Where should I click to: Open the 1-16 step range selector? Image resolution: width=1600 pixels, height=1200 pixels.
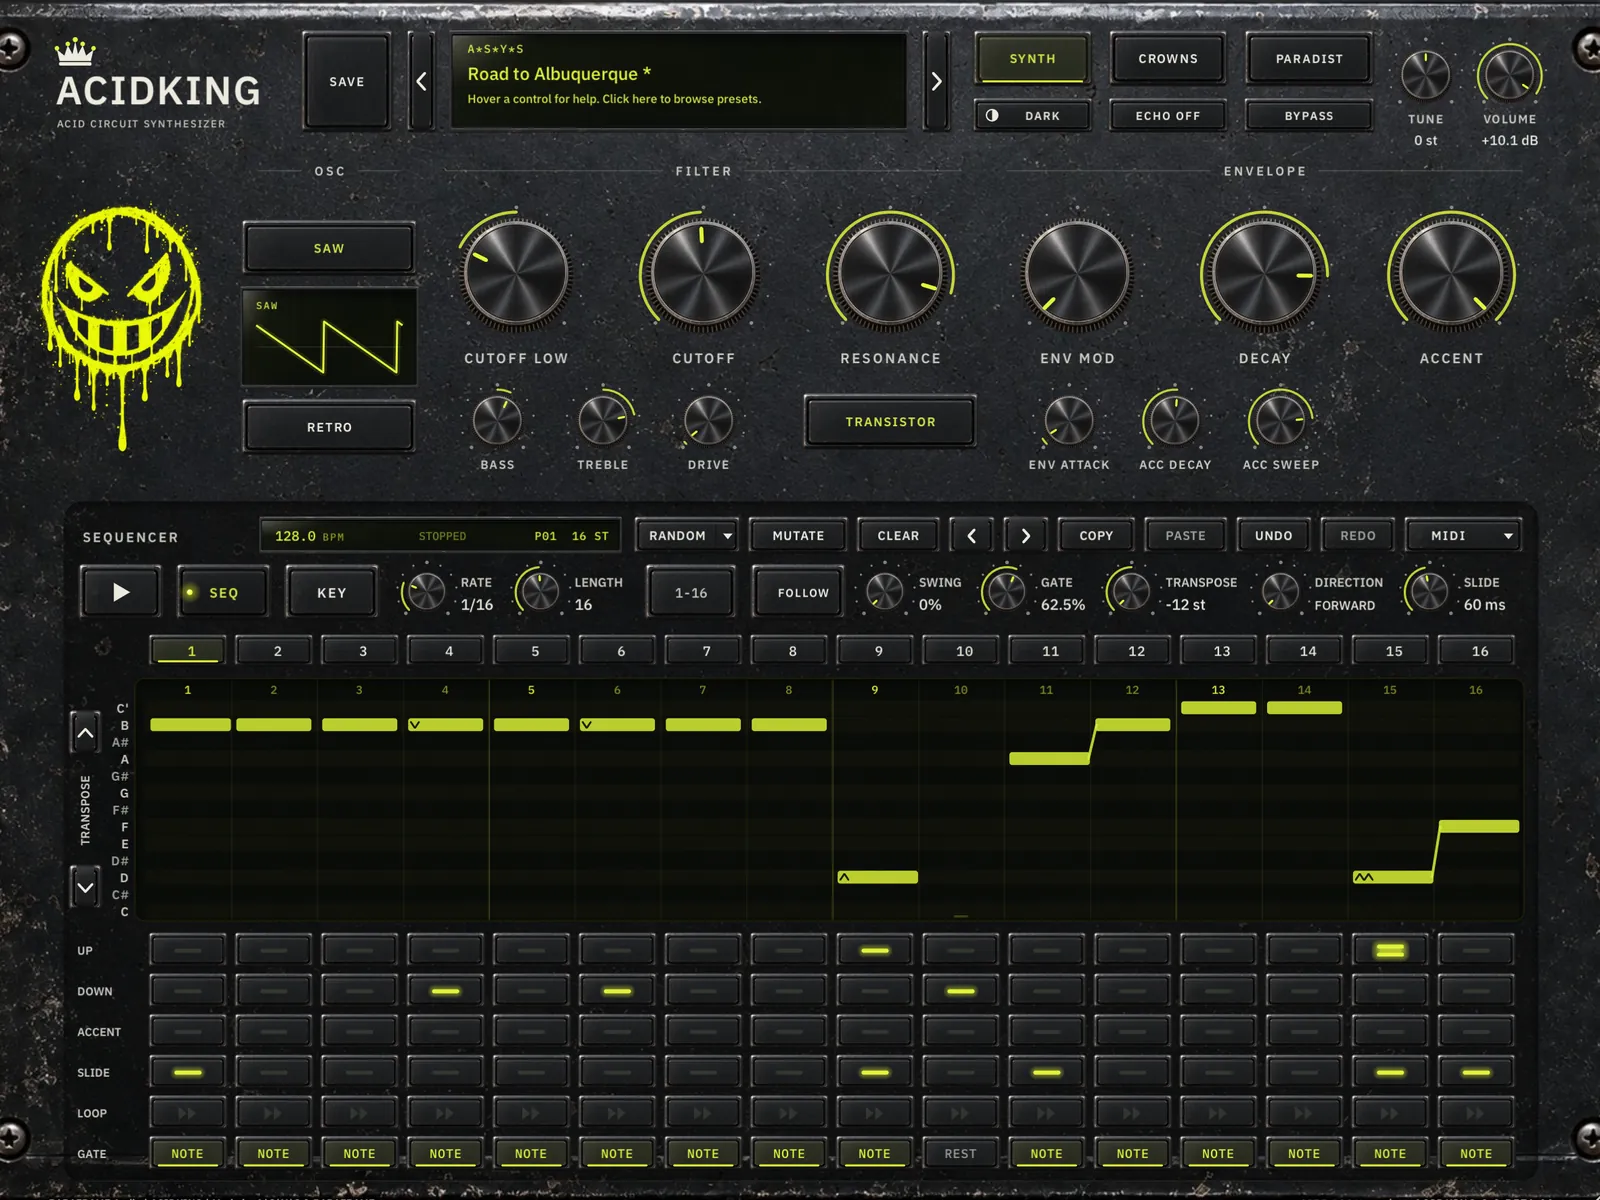(691, 593)
